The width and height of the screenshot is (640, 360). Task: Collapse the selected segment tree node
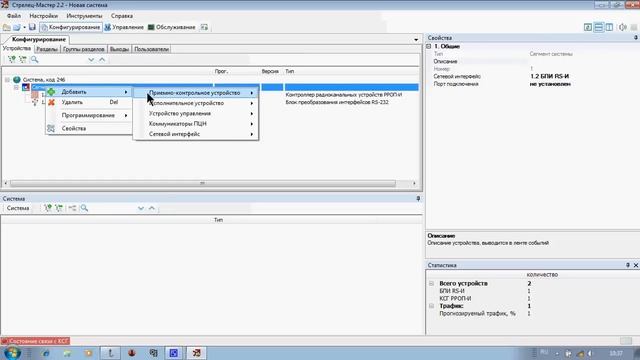(x=16, y=87)
